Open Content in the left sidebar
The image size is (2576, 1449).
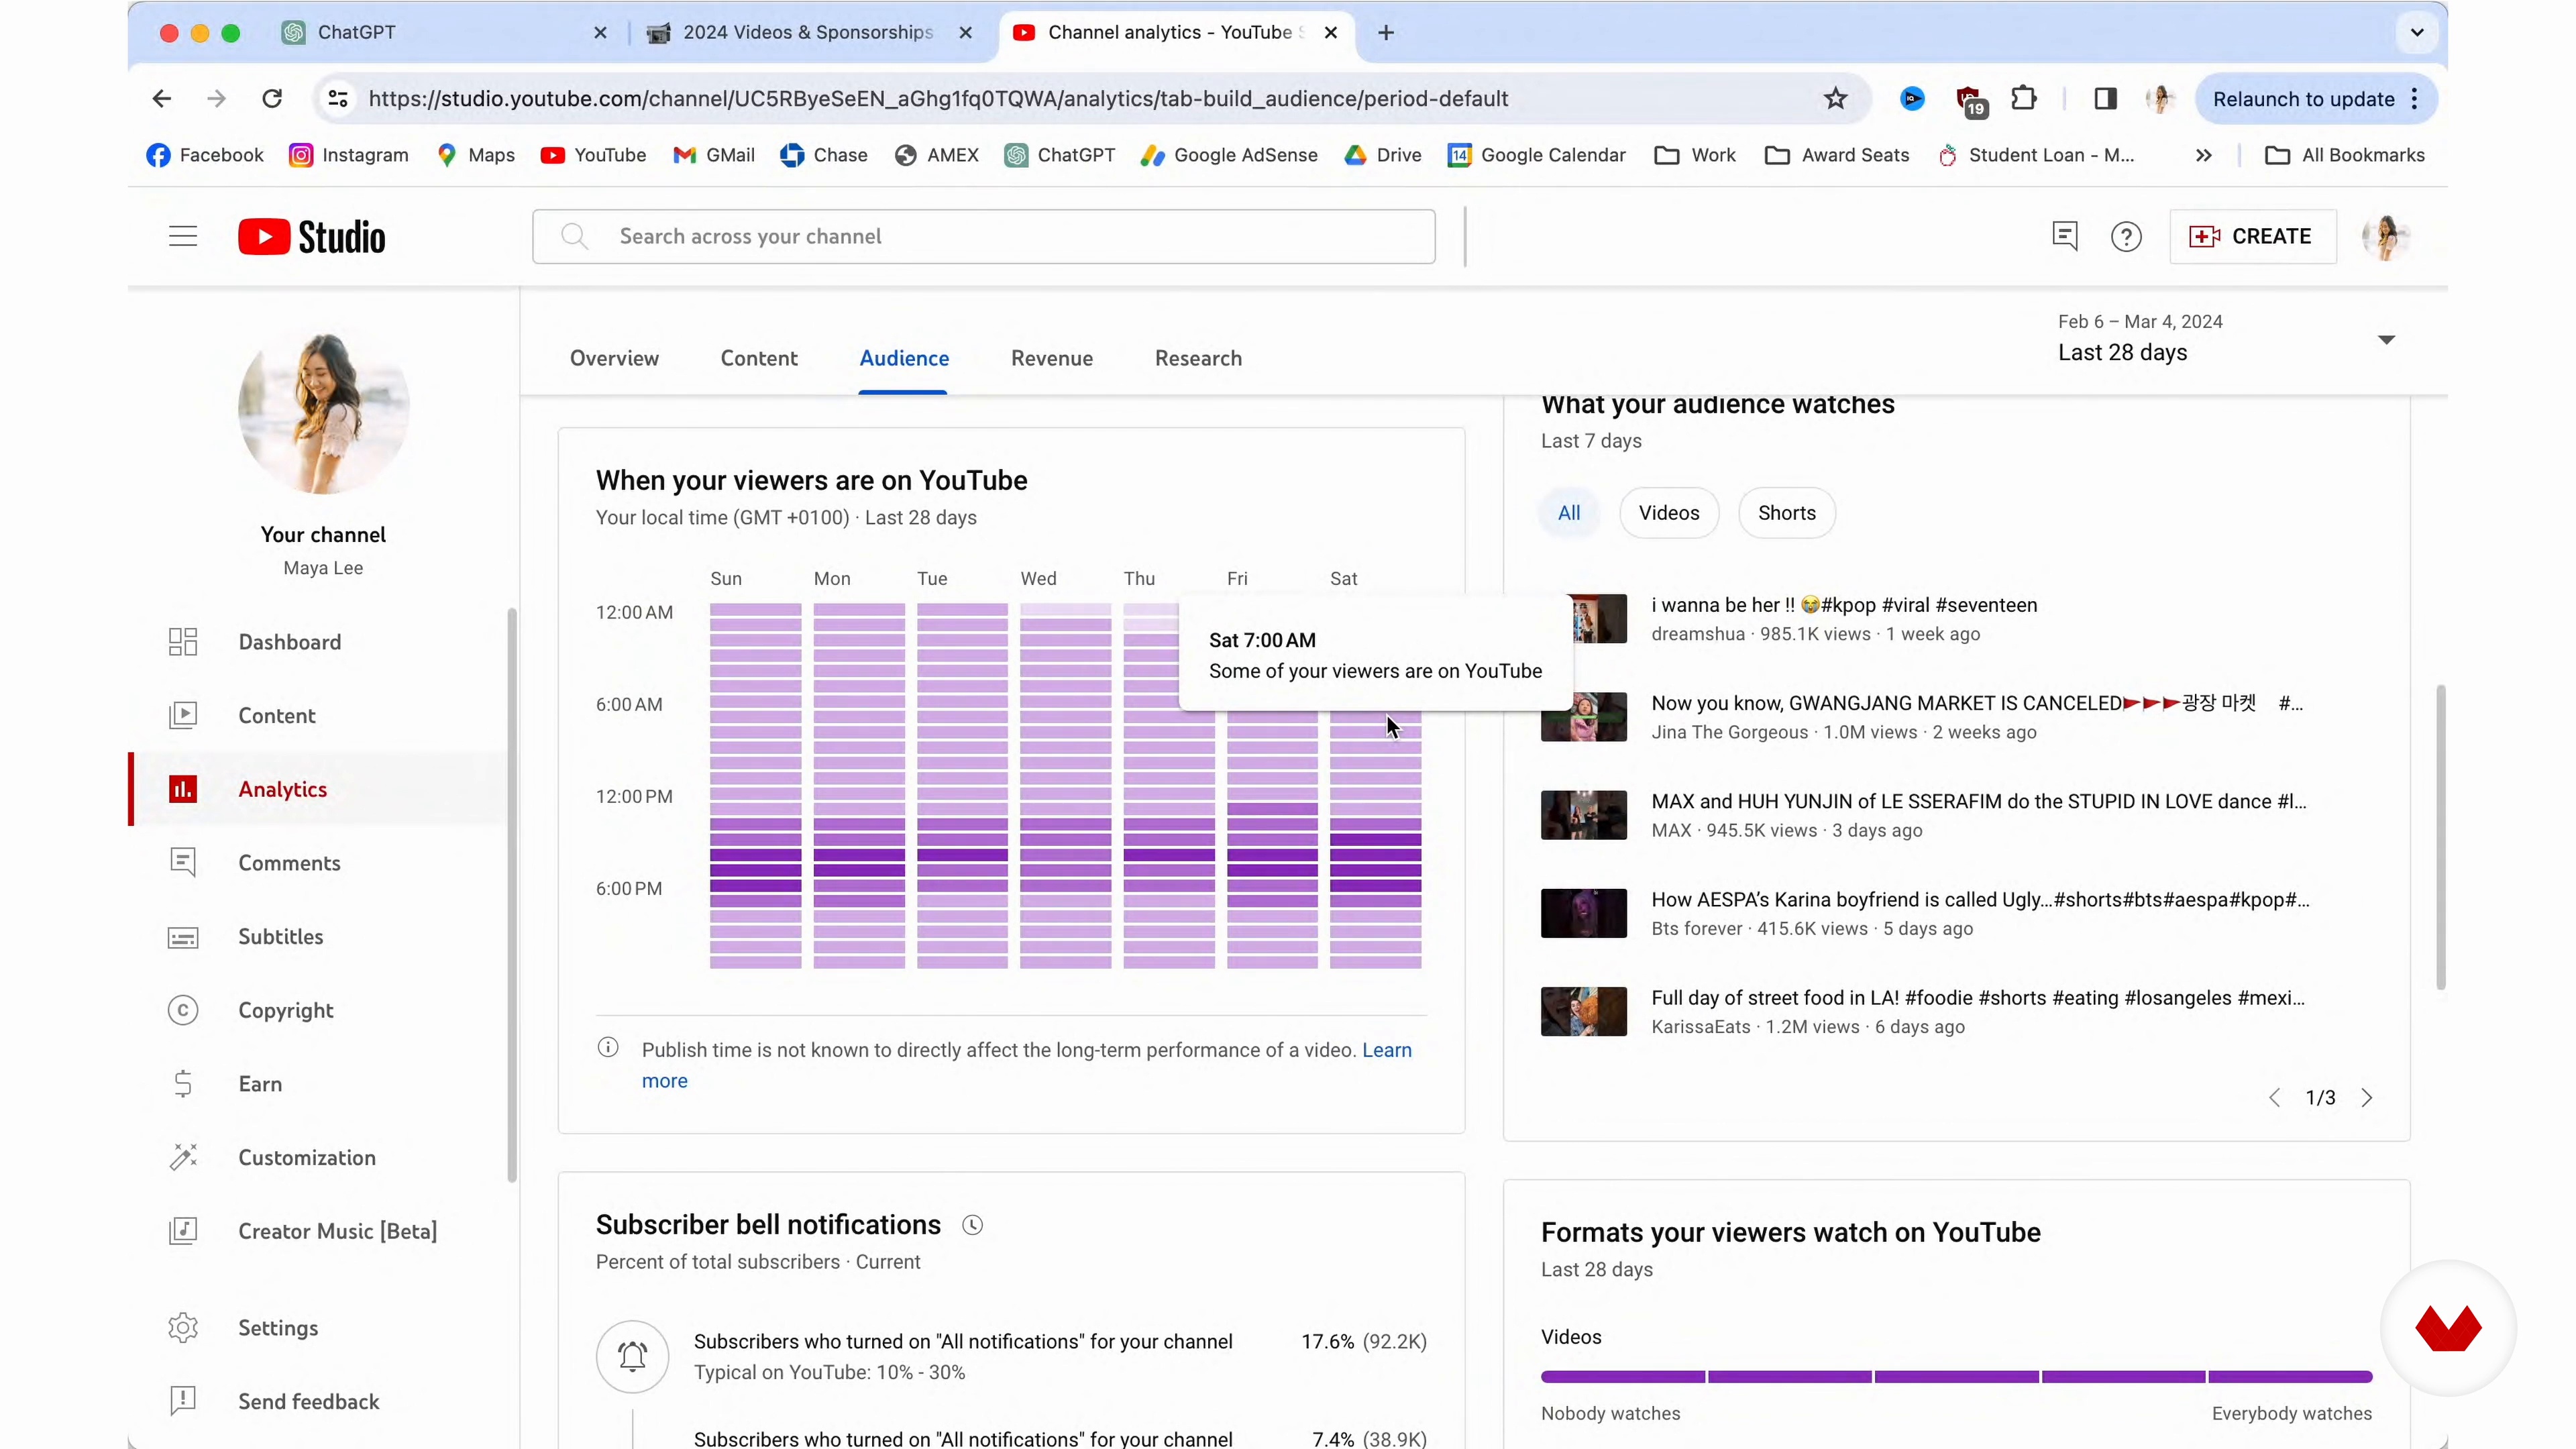coord(276,716)
